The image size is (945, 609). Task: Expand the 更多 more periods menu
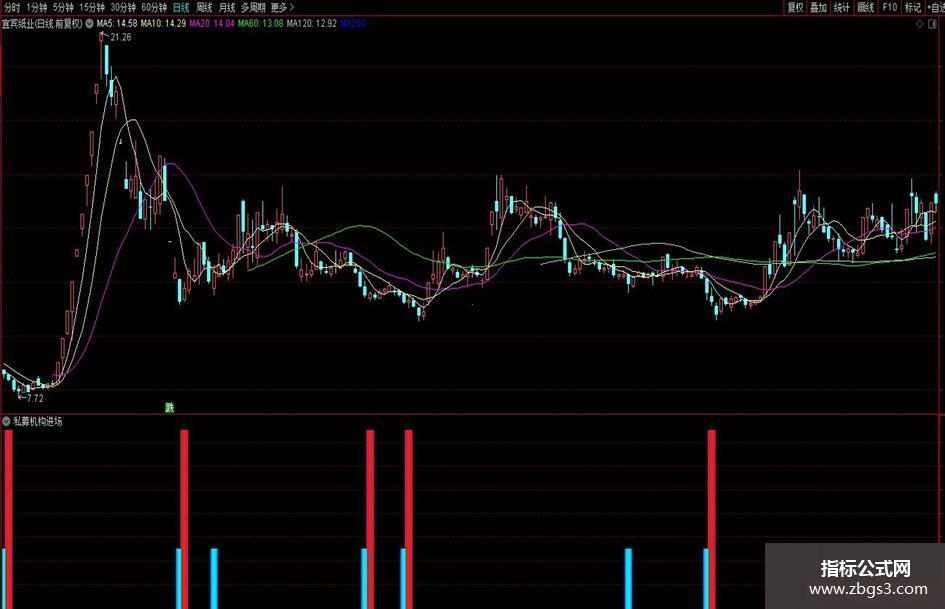[x=282, y=7]
